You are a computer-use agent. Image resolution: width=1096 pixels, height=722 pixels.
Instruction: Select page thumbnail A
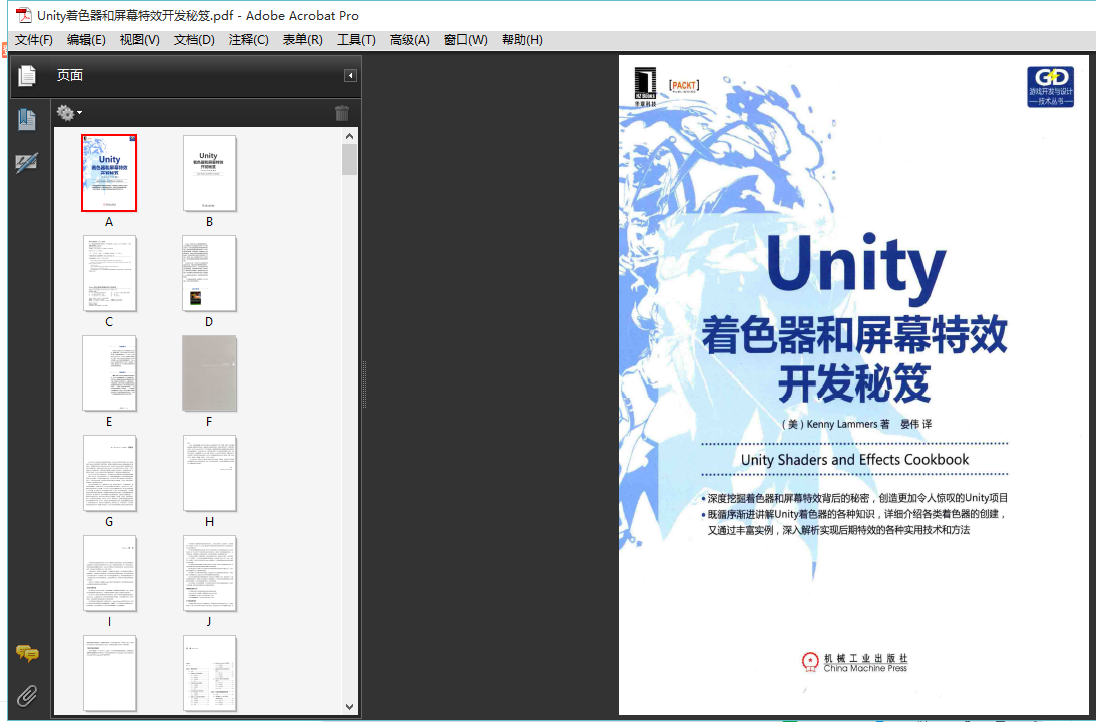109,173
